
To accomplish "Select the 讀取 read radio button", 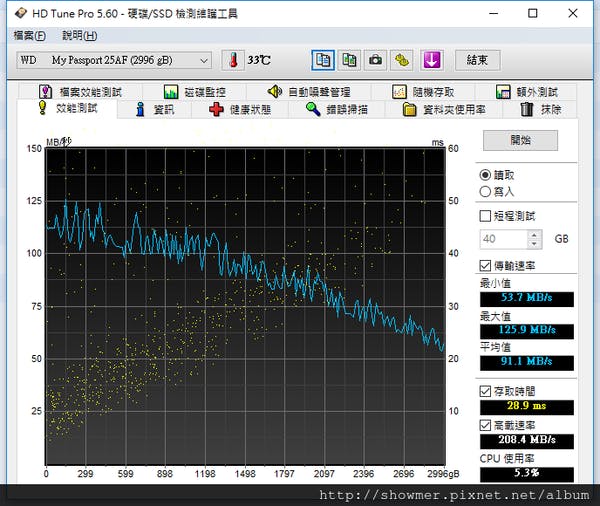I will point(486,174).
